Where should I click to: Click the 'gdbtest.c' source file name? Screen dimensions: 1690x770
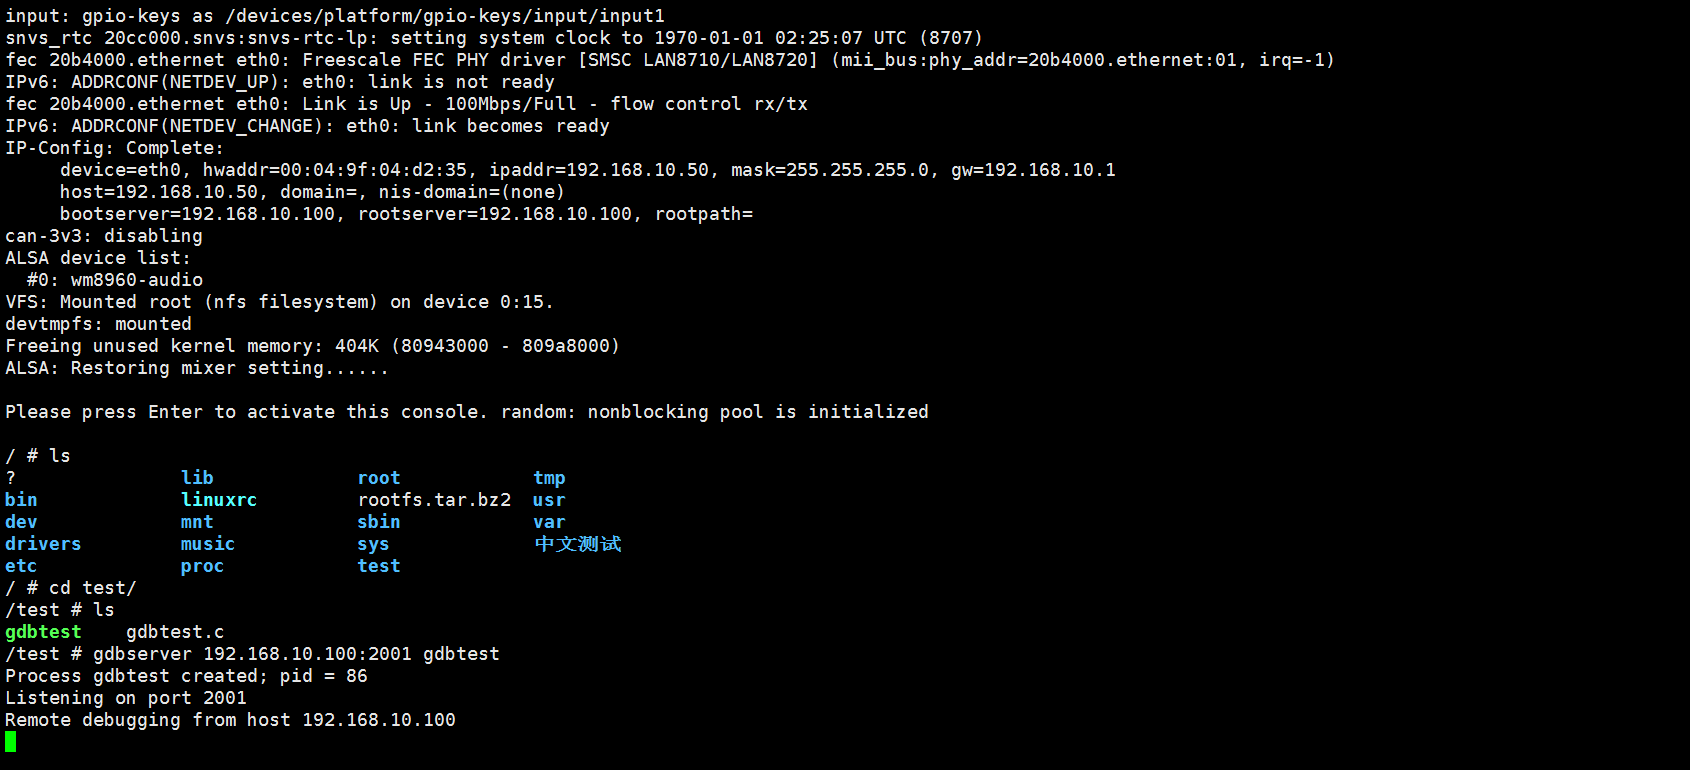pyautogui.click(x=175, y=632)
